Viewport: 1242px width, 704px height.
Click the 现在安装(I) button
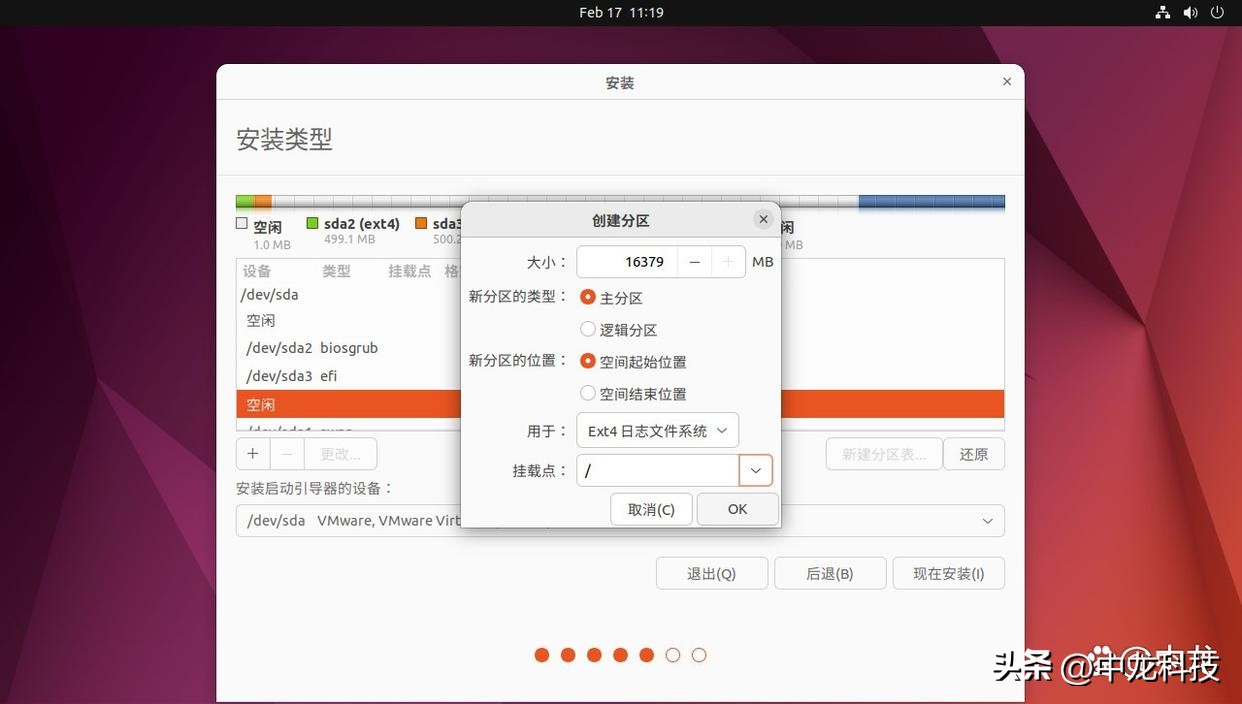tap(947, 573)
